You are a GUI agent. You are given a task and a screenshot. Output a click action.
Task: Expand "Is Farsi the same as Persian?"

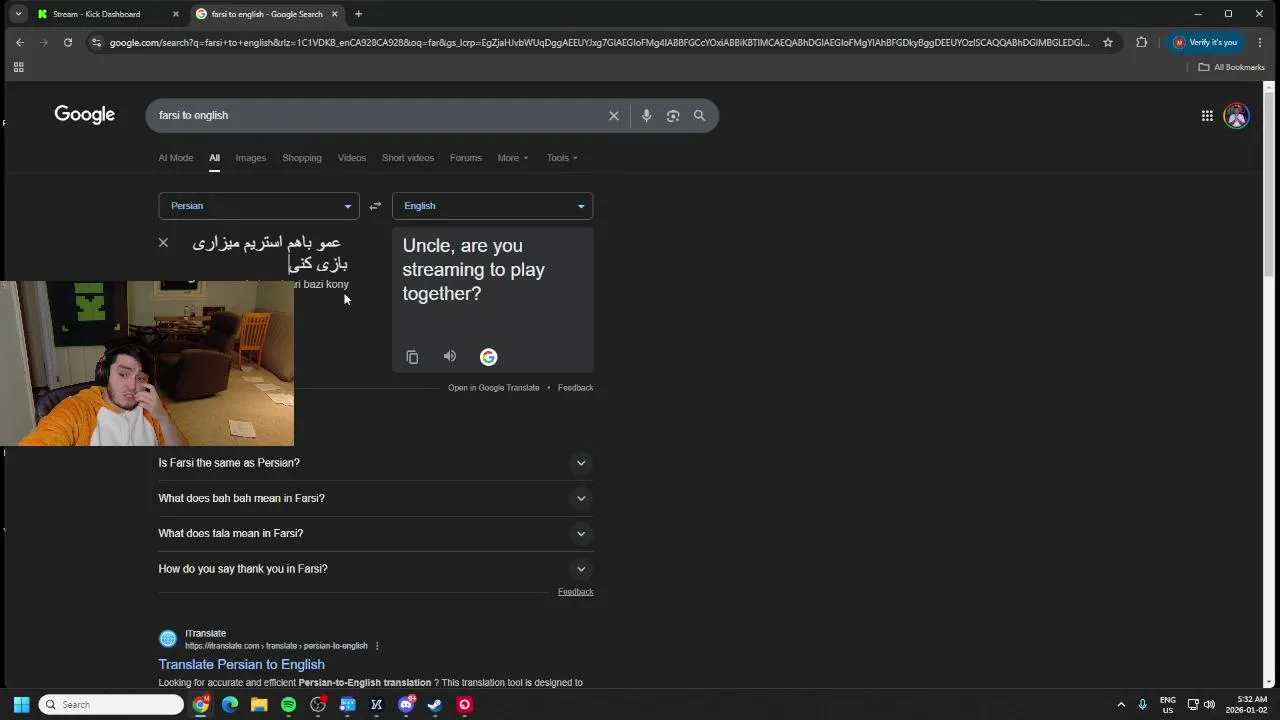(375, 463)
